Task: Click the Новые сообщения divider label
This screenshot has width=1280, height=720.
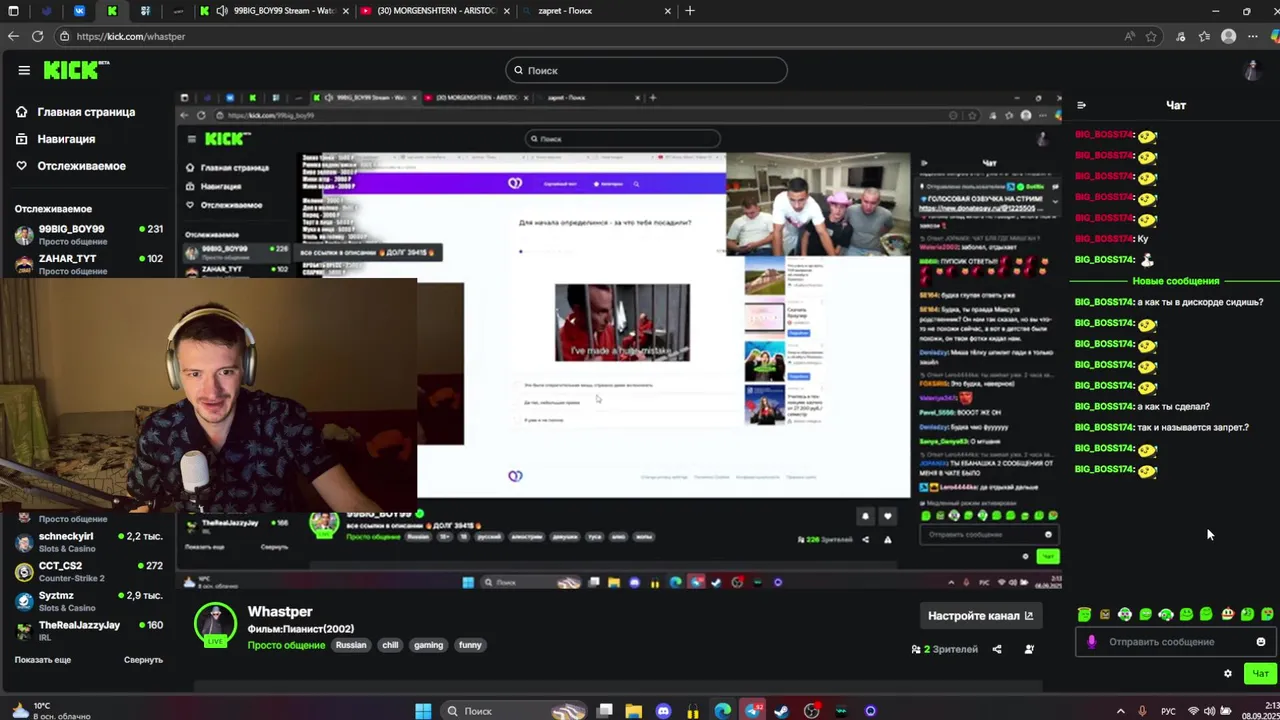Action: [x=1176, y=281]
